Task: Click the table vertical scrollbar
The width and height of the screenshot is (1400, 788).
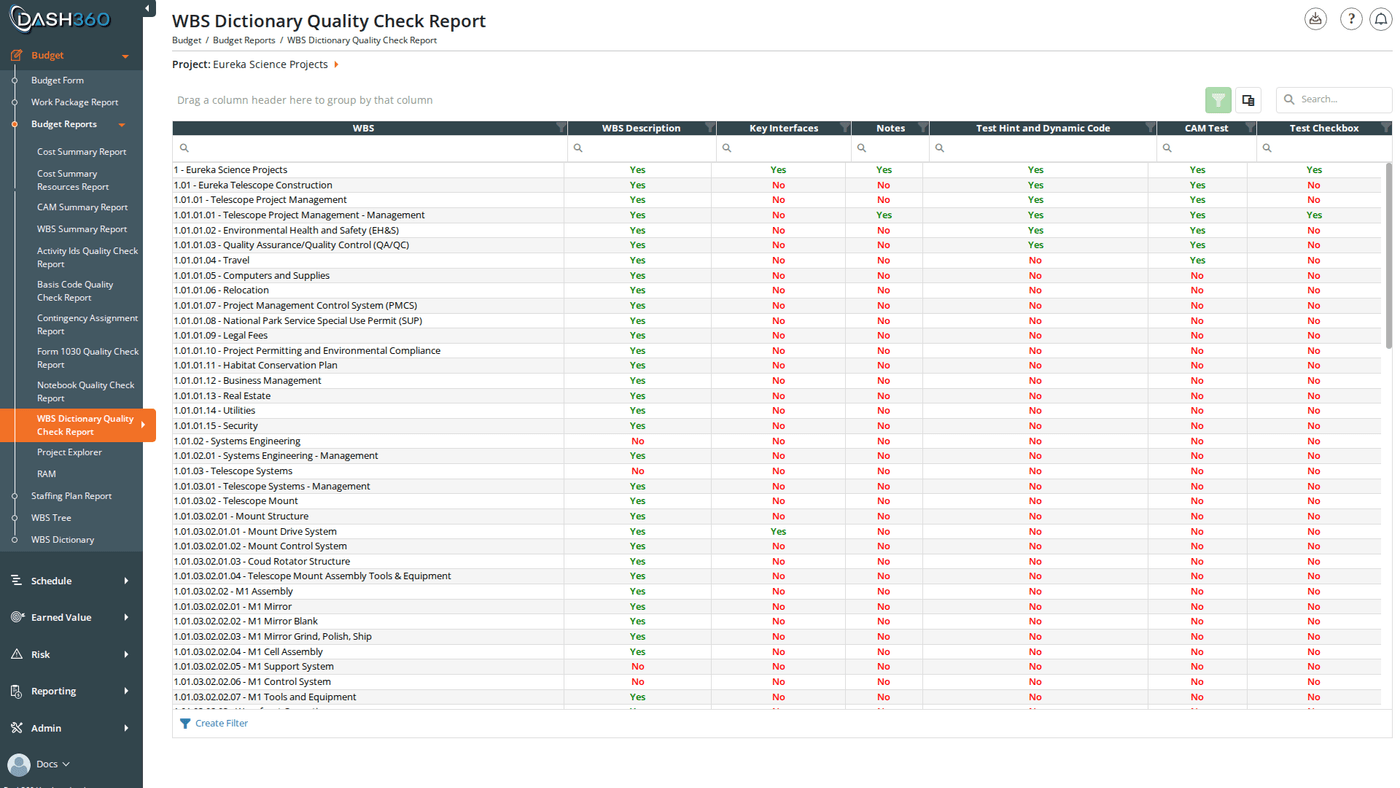Action: click(x=1387, y=255)
